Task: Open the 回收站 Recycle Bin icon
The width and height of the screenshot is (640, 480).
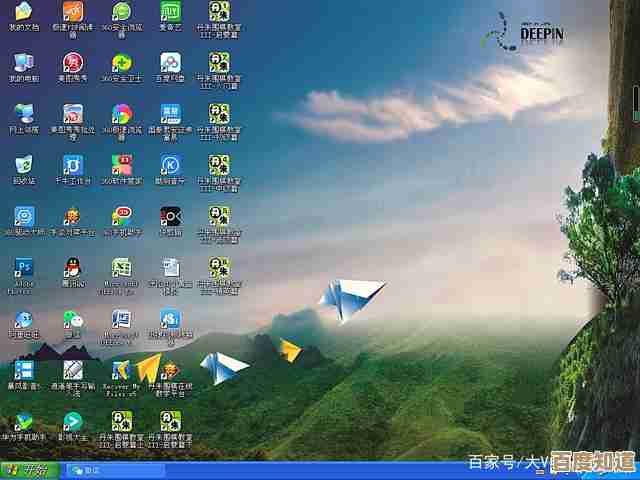Action: (23, 164)
